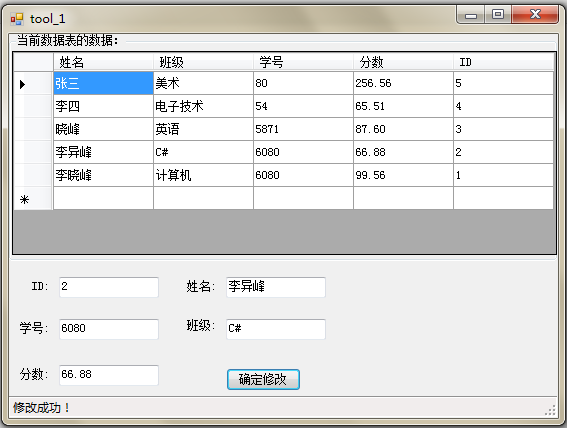567x428 pixels.
Task: Click the new row asterisk header
Action: tap(33, 198)
